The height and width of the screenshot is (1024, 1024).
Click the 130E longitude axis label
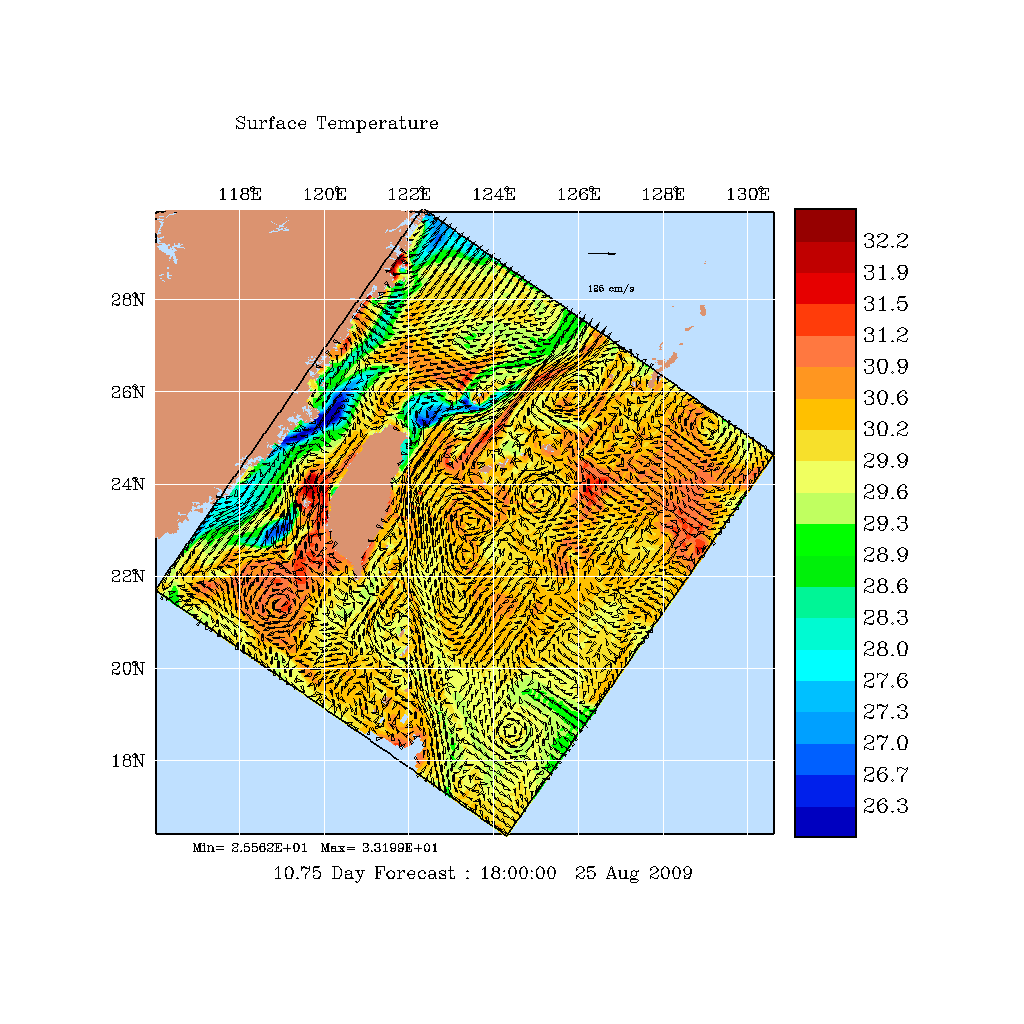pyautogui.click(x=748, y=195)
